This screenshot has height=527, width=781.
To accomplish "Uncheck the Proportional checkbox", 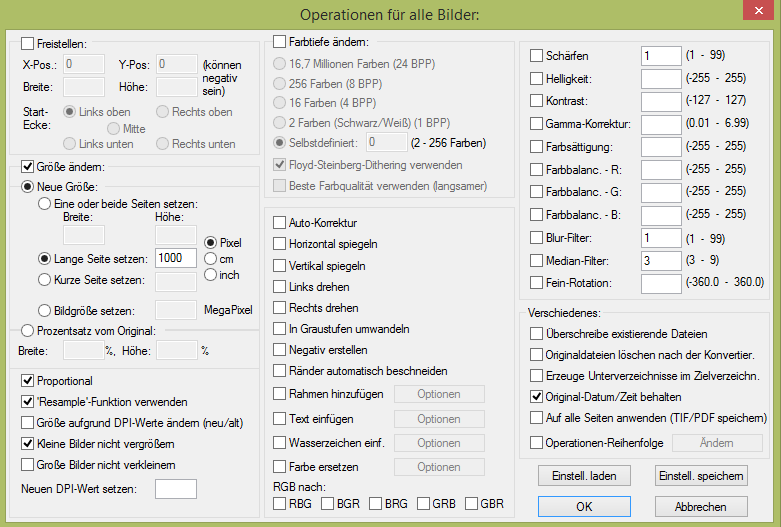I will click(28, 381).
